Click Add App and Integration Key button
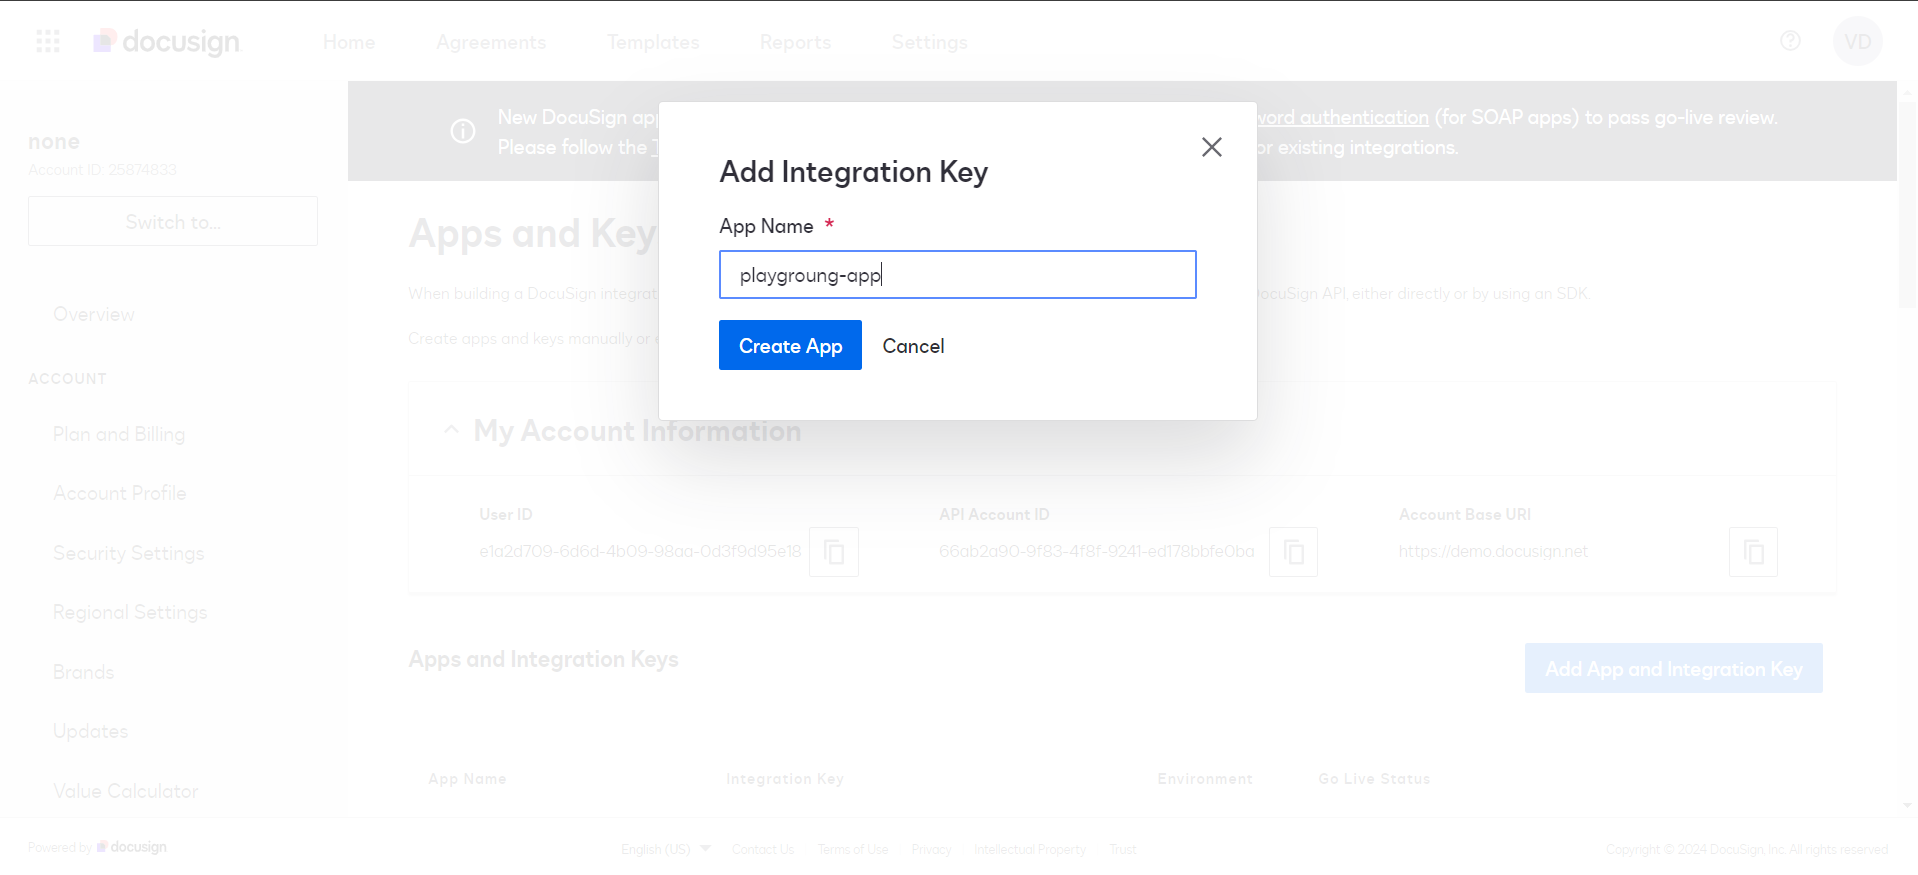The height and width of the screenshot is (875, 1918). click(1673, 668)
